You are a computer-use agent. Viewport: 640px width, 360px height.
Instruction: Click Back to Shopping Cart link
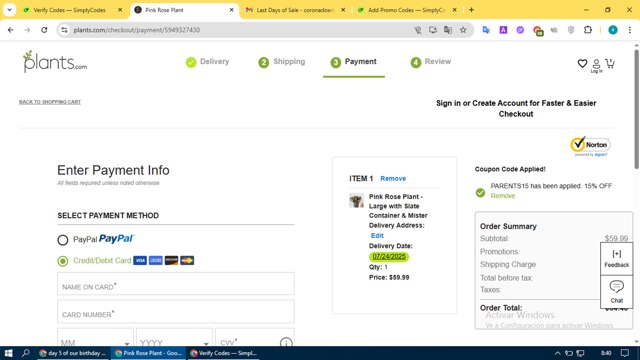(x=50, y=102)
